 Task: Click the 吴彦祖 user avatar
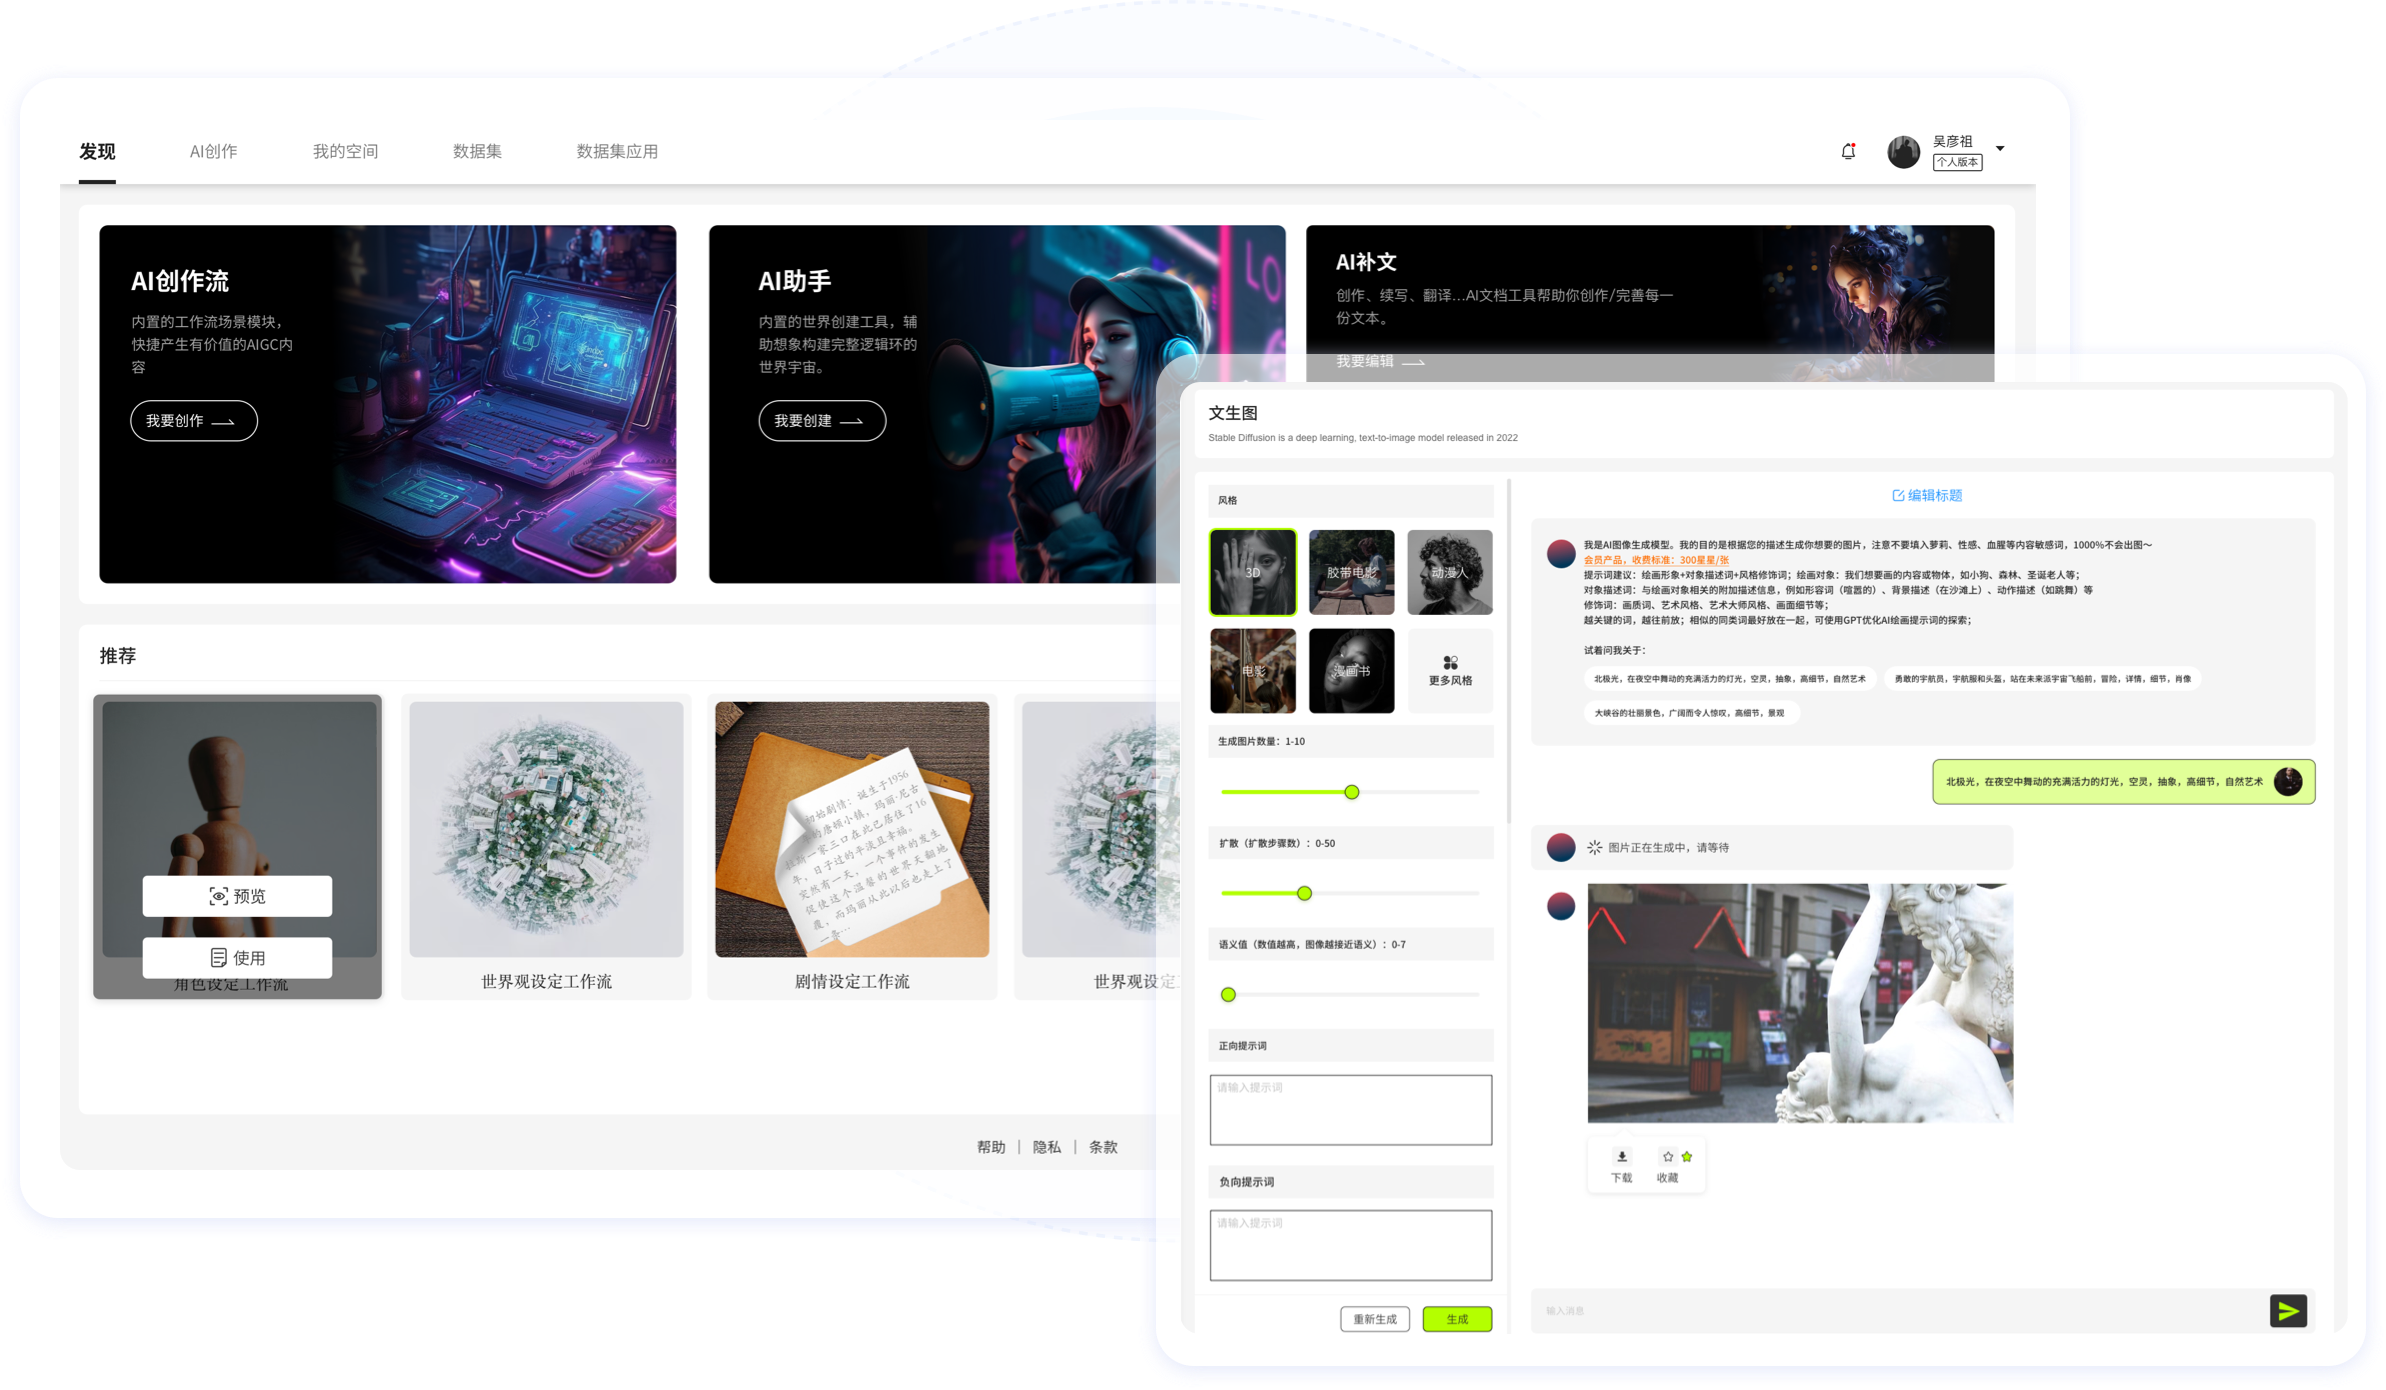click(x=1903, y=151)
